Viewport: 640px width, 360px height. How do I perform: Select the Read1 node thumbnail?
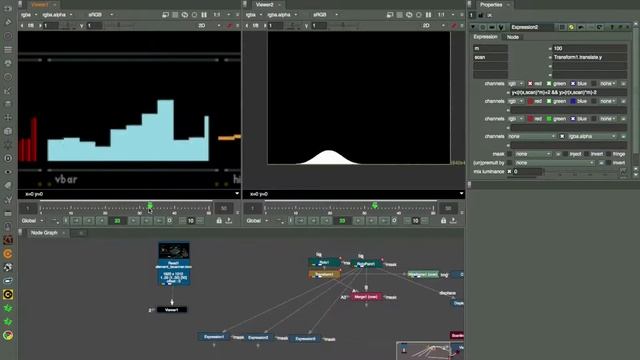pos(174,250)
